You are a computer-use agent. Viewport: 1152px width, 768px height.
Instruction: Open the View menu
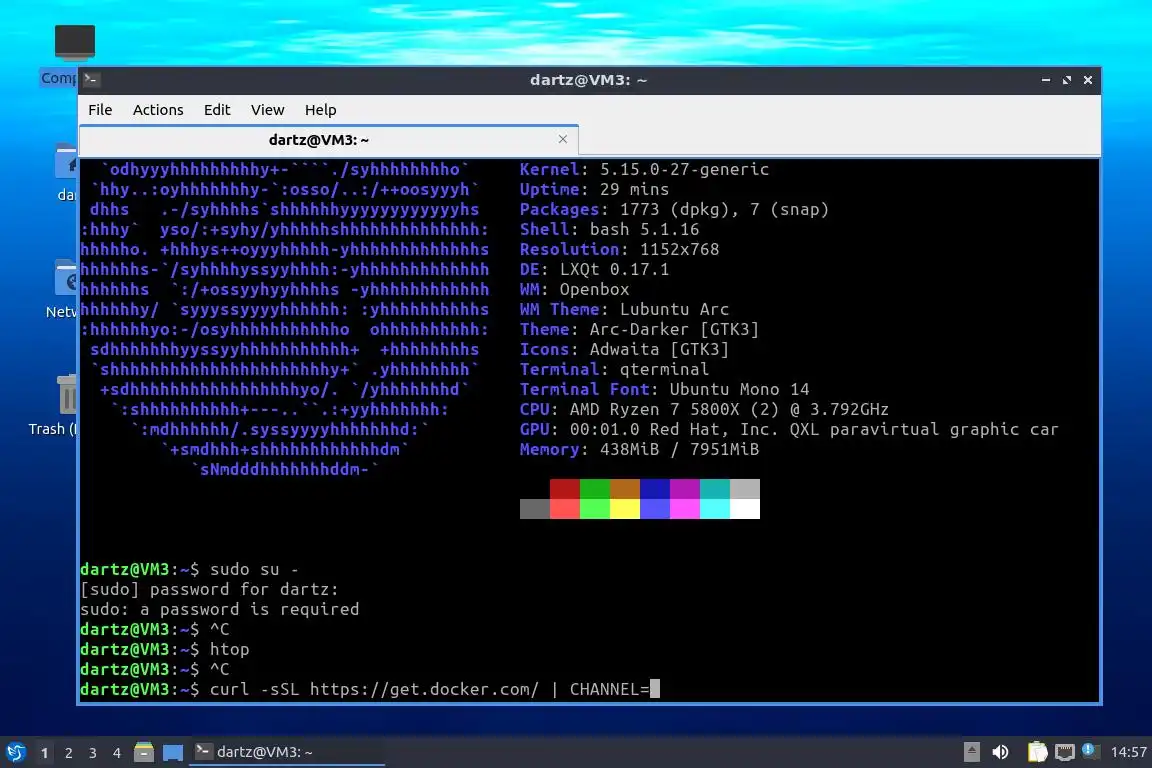267,110
